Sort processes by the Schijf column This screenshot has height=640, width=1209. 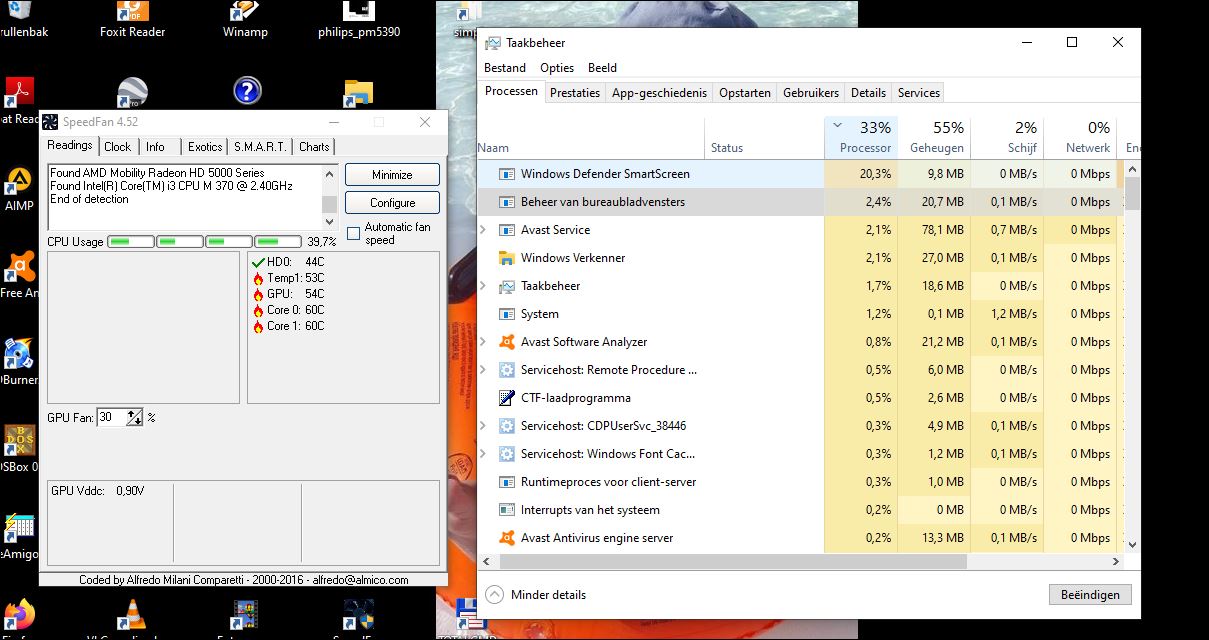coord(1006,138)
